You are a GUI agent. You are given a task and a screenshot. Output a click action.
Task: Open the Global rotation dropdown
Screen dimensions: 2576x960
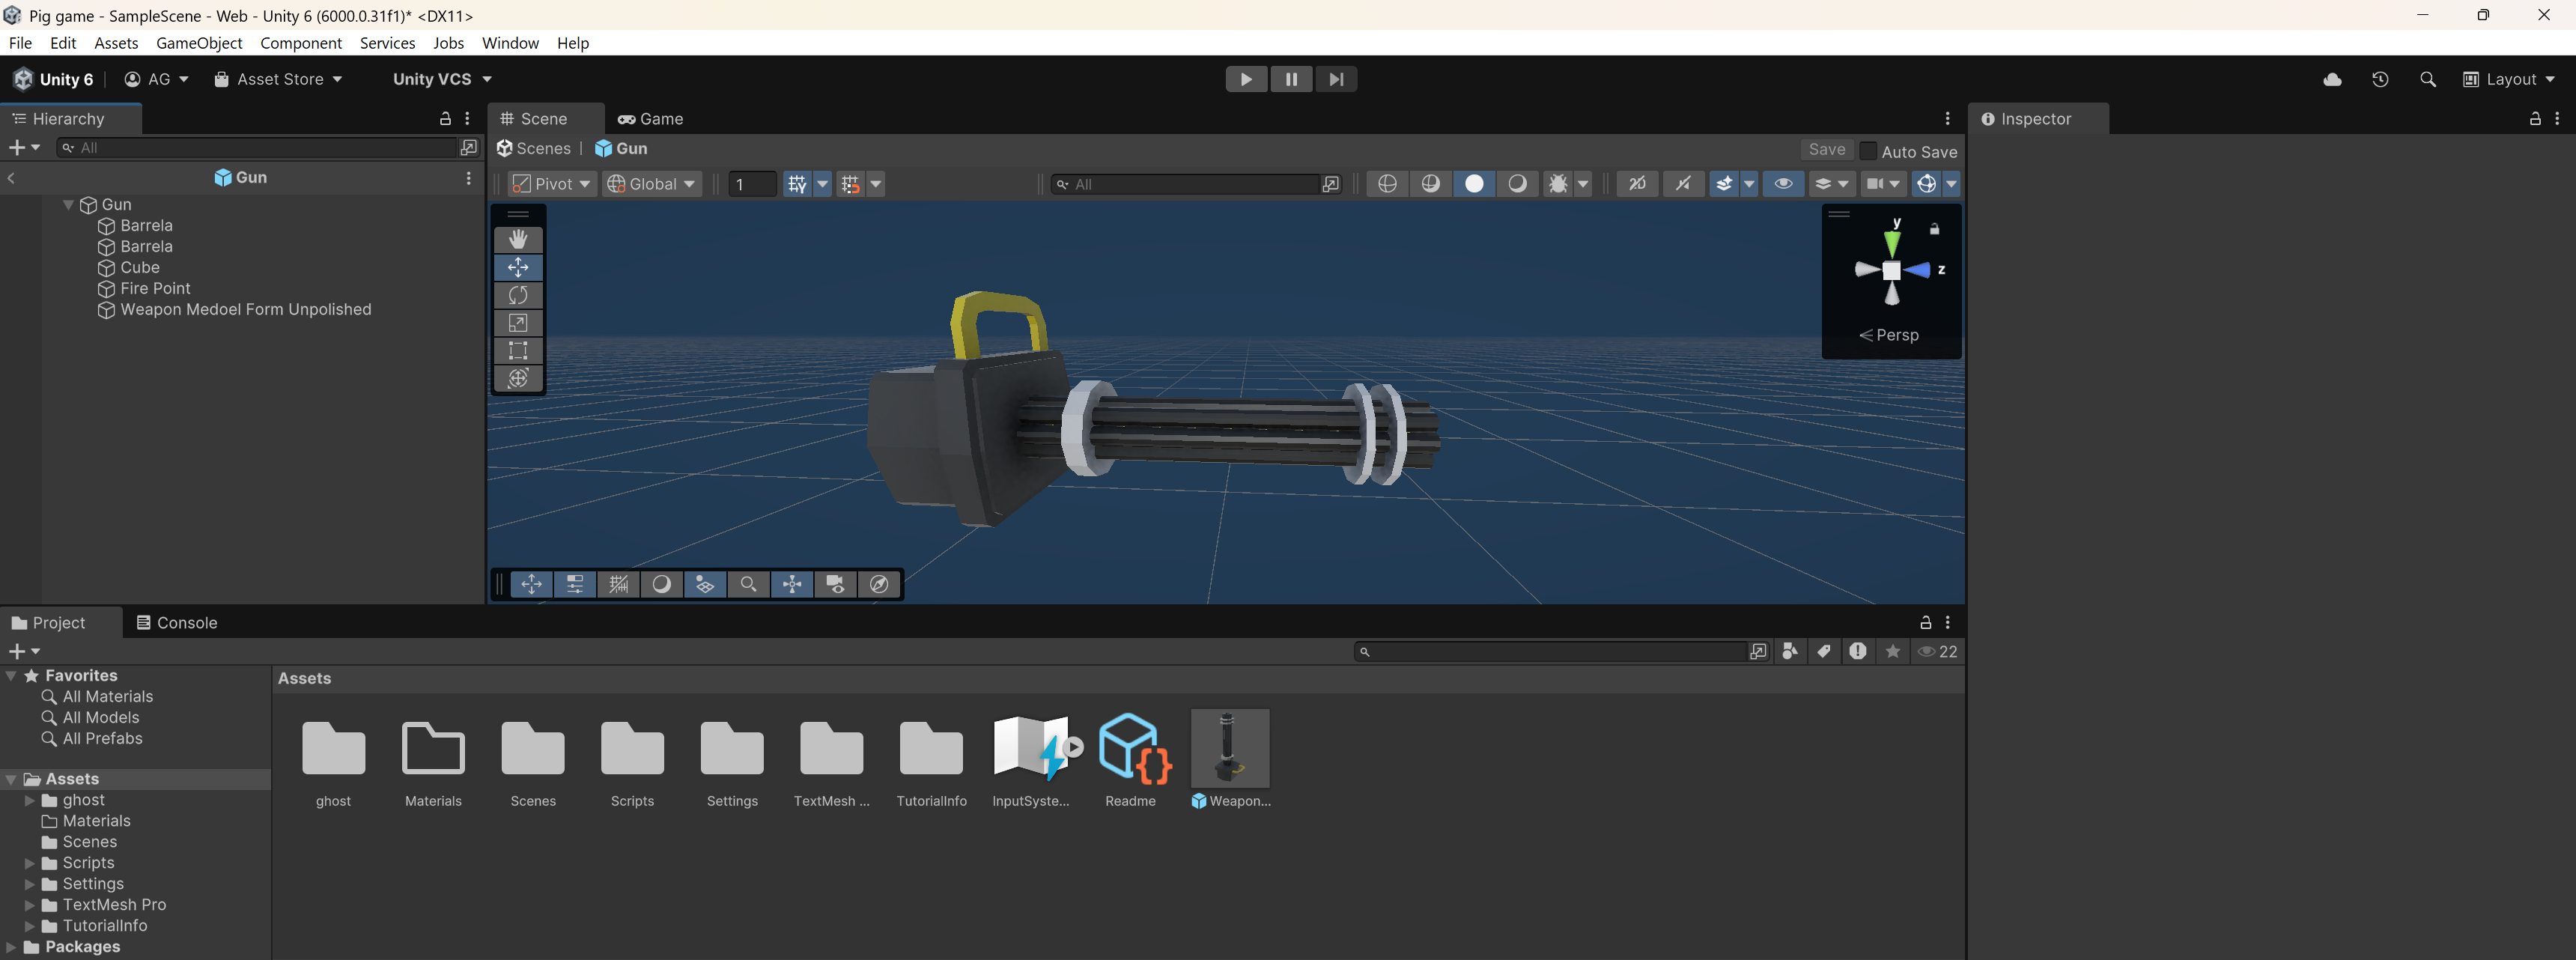pyautogui.click(x=651, y=184)
